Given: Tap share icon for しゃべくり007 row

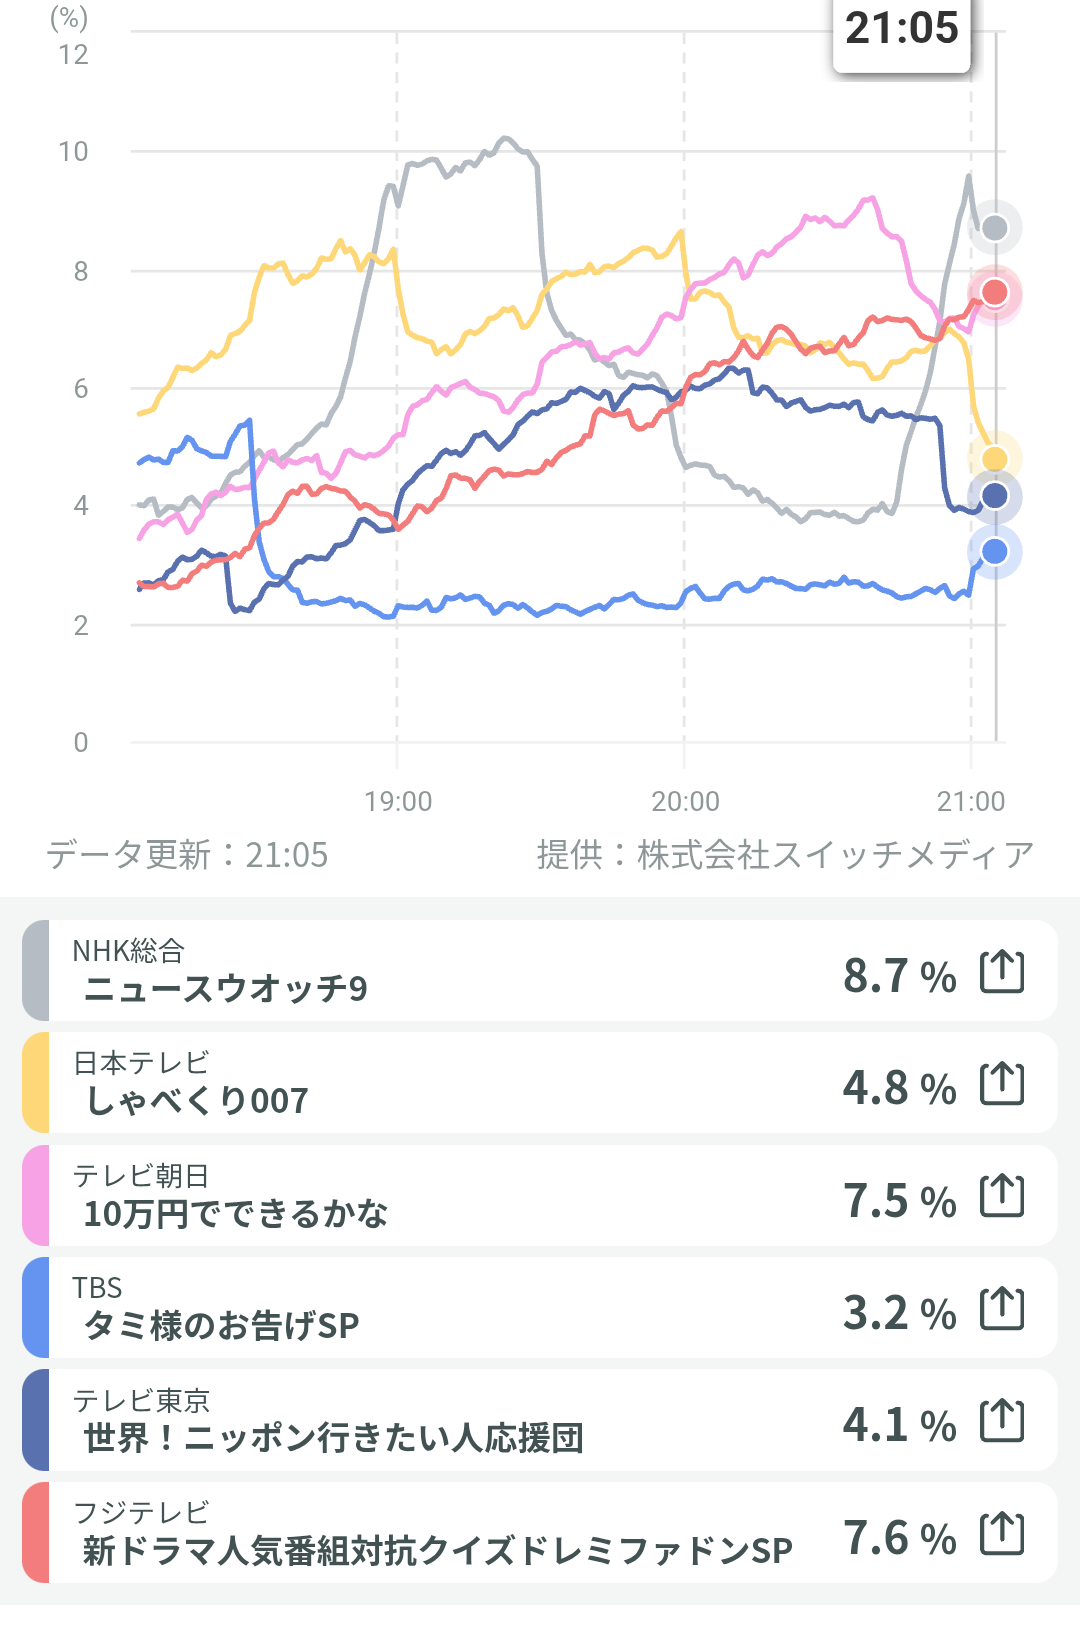Looking at the screenshot, I should click(1002, 1084).
